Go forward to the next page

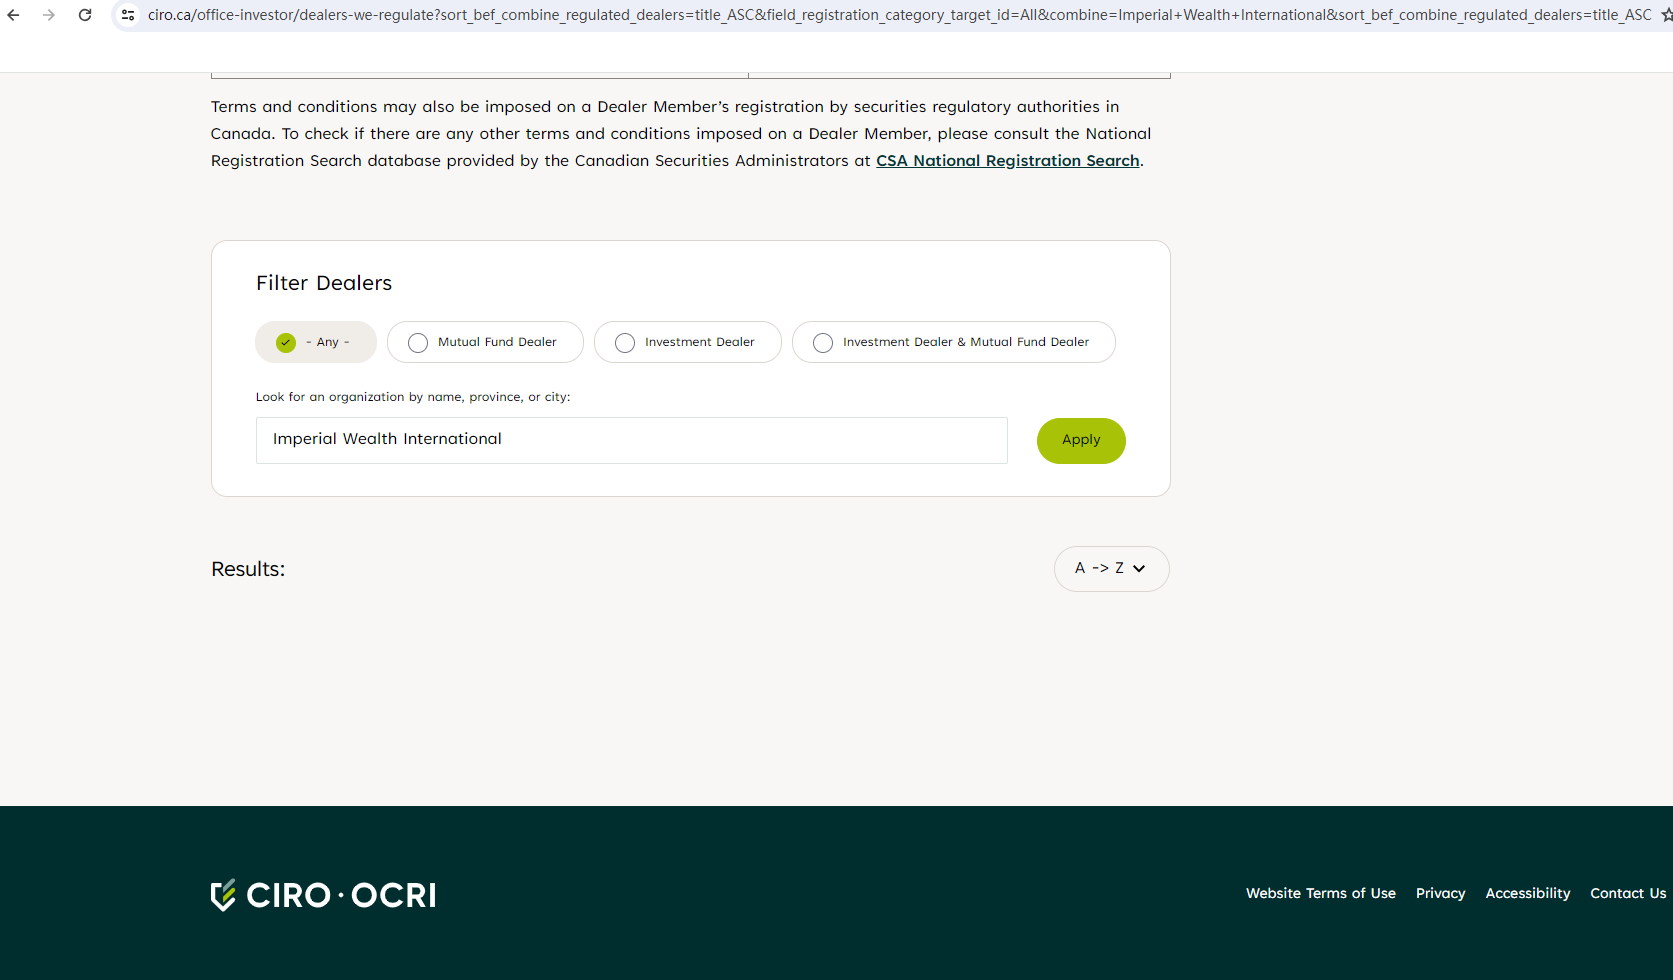pyautogui.click(x=49, y=15)
